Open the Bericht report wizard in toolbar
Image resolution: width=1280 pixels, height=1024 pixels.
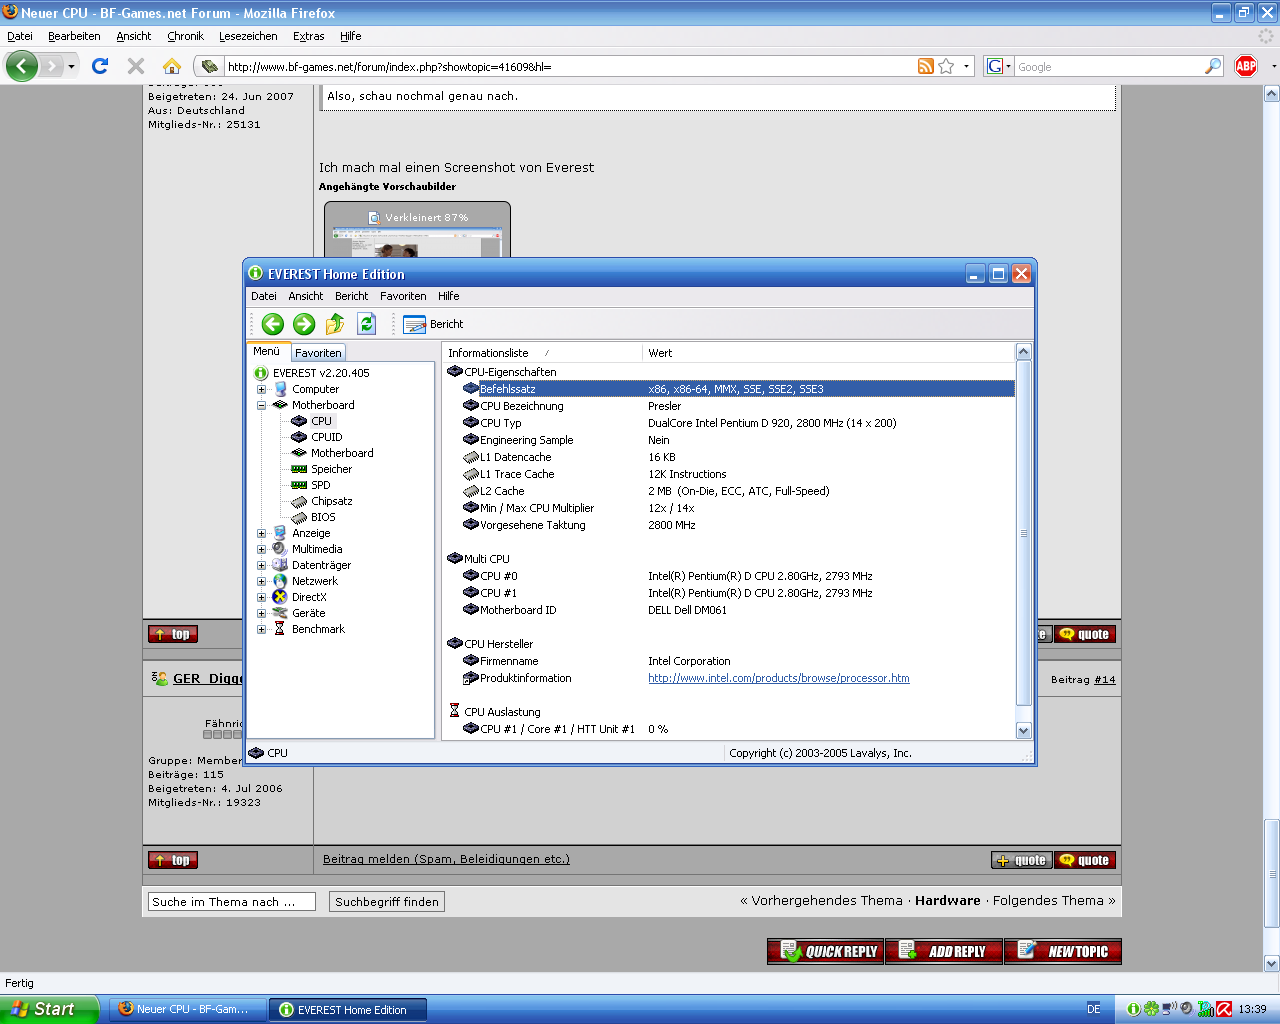tap(433, 324)
